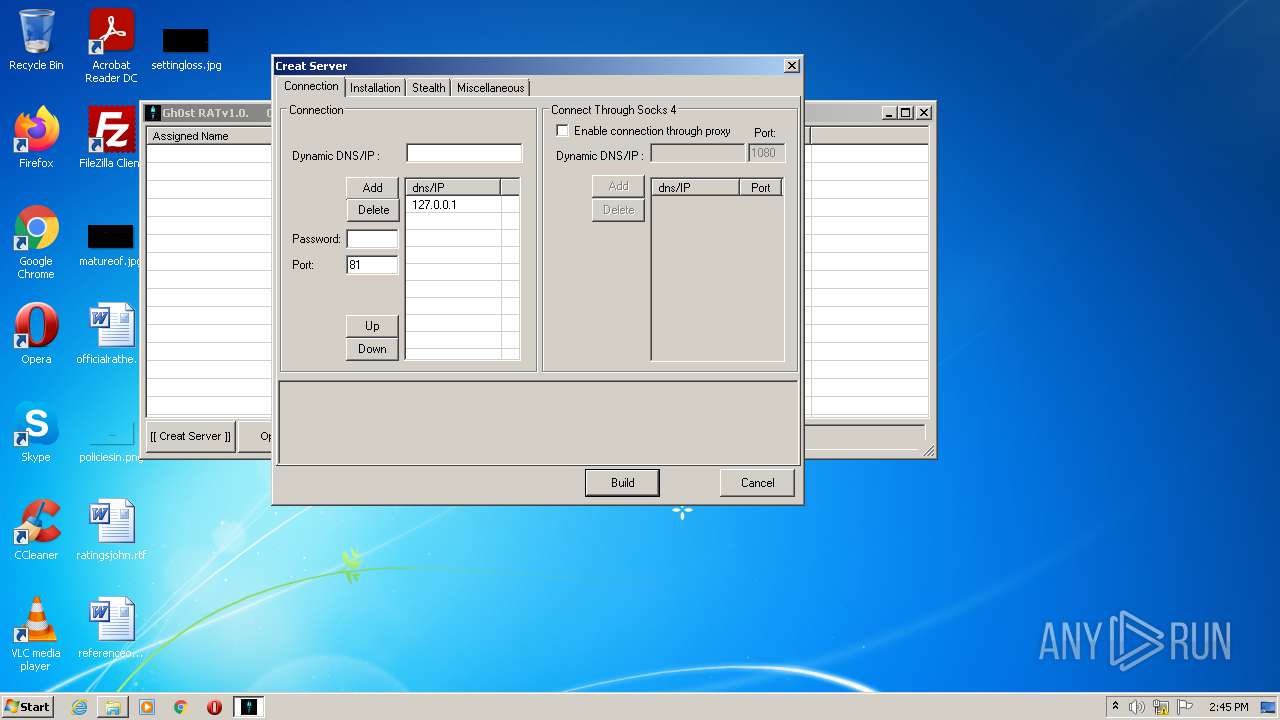
Task: Maximize the Gh0st RAT window
Action: click(x=905, y=113)
